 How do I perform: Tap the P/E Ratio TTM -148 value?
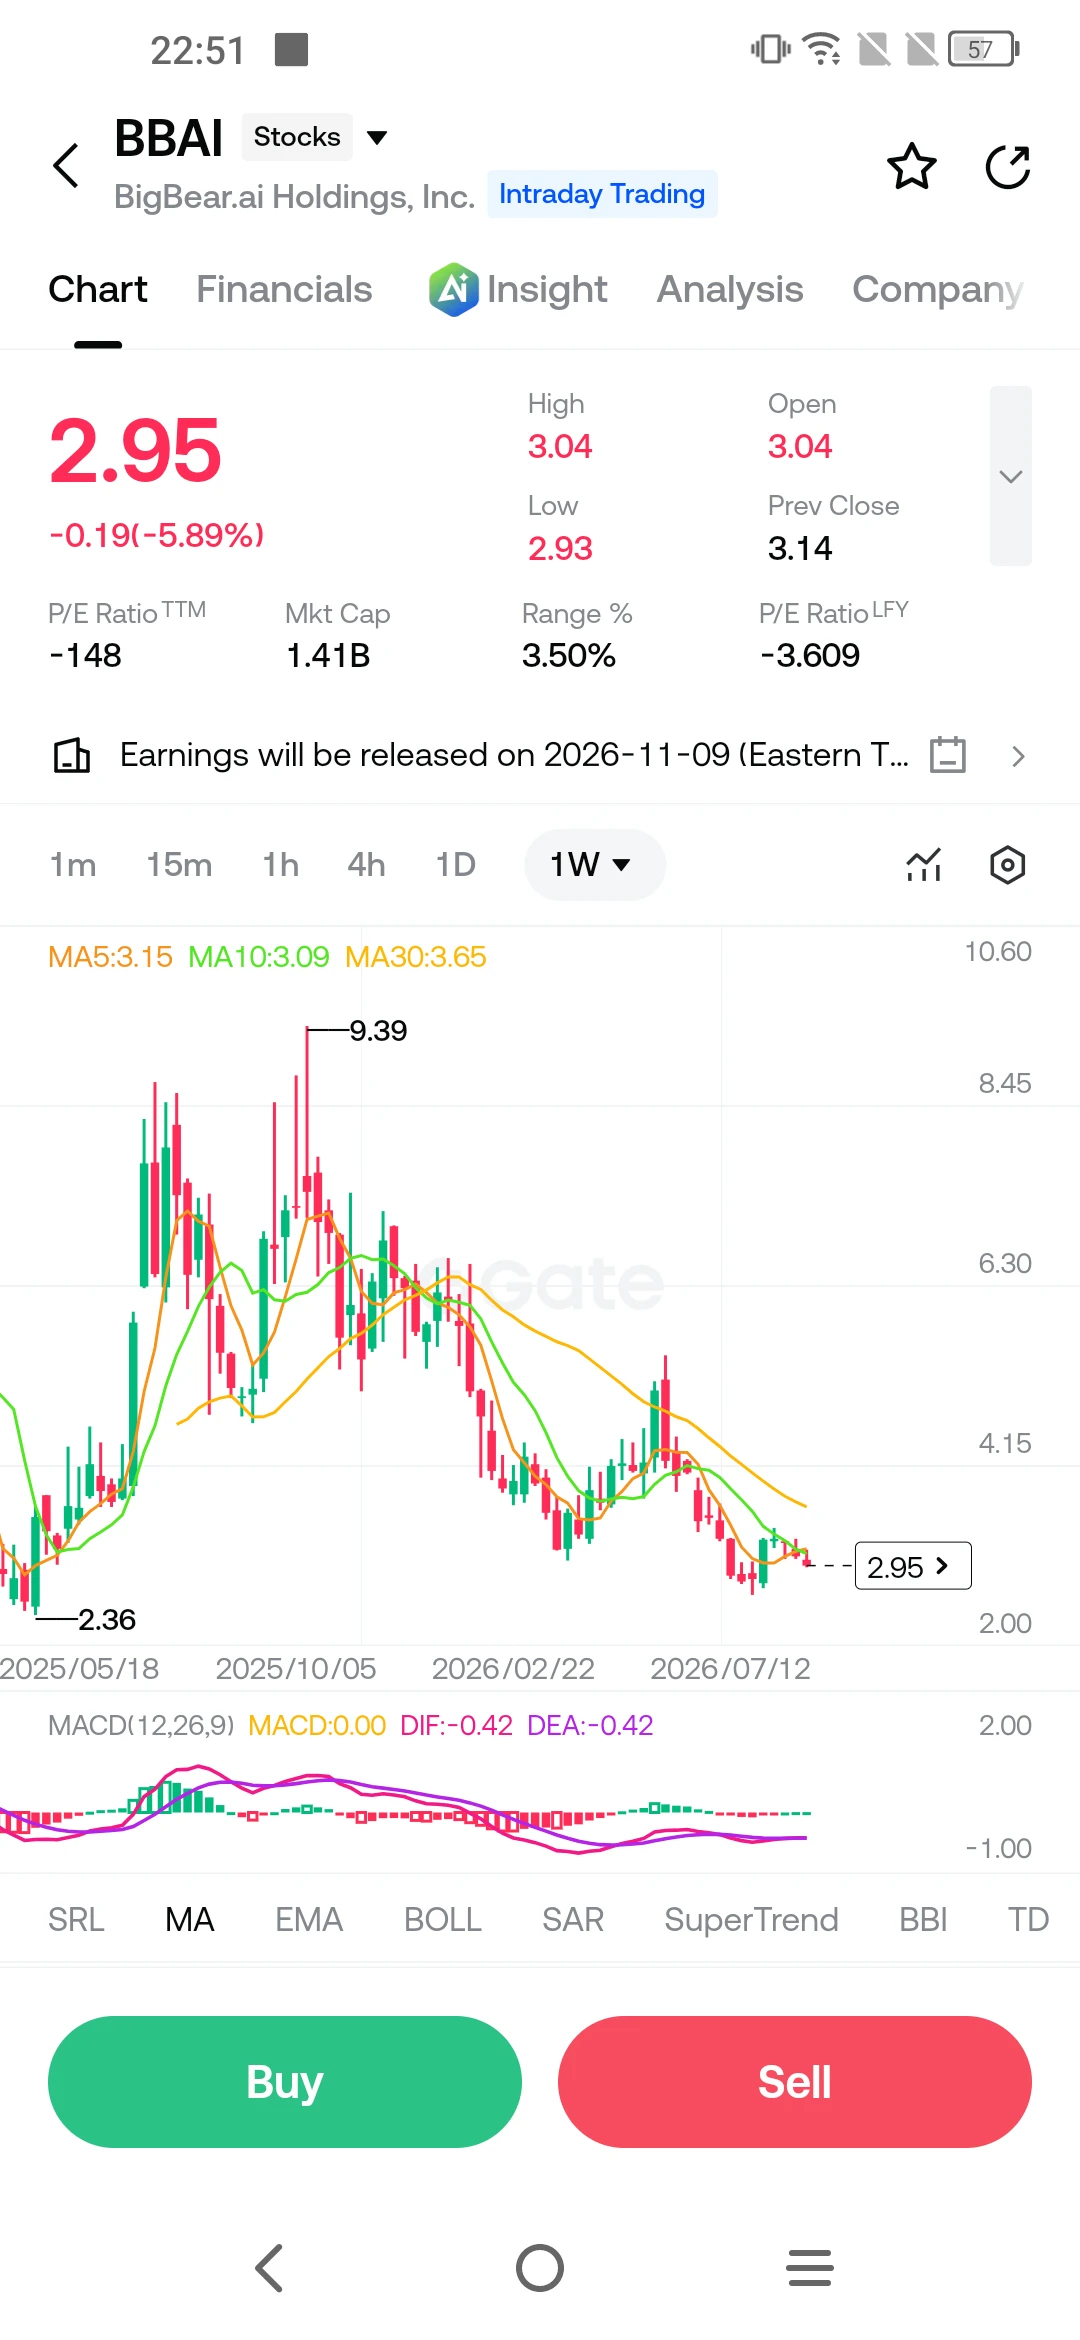click(x=85, y=656)
